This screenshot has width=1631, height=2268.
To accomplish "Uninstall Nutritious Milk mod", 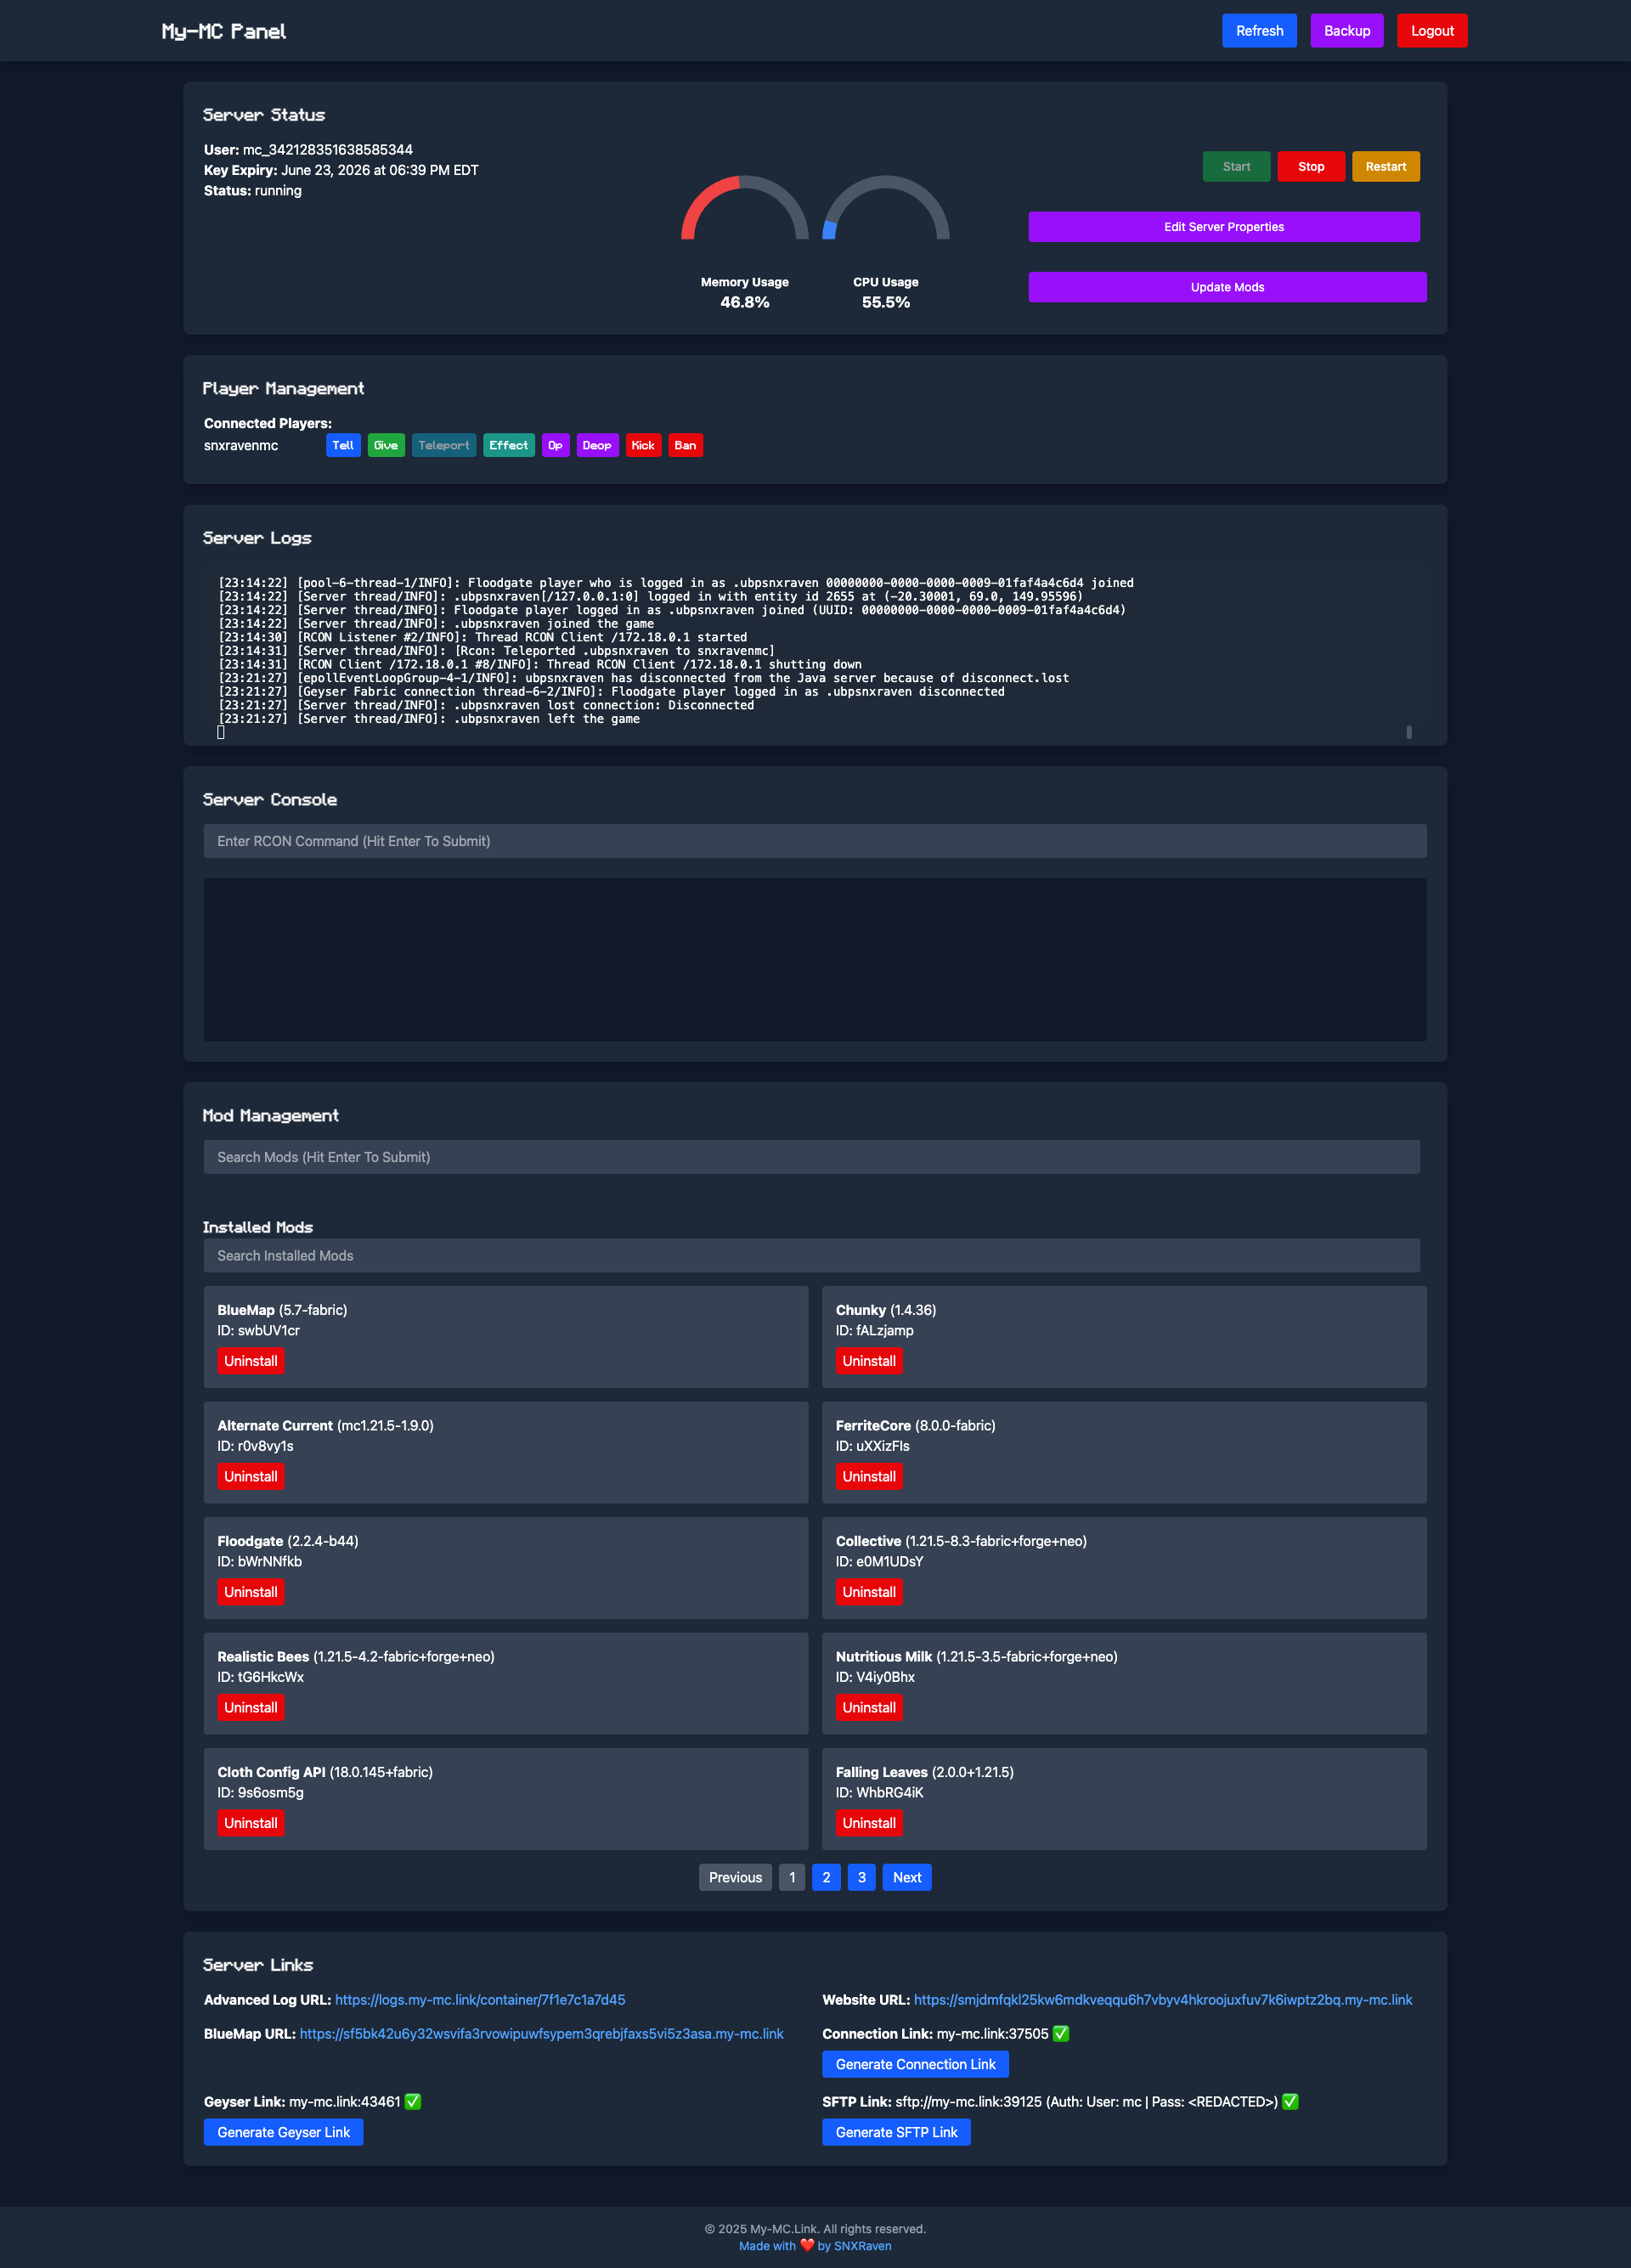I will click(x=869, y=1708).
